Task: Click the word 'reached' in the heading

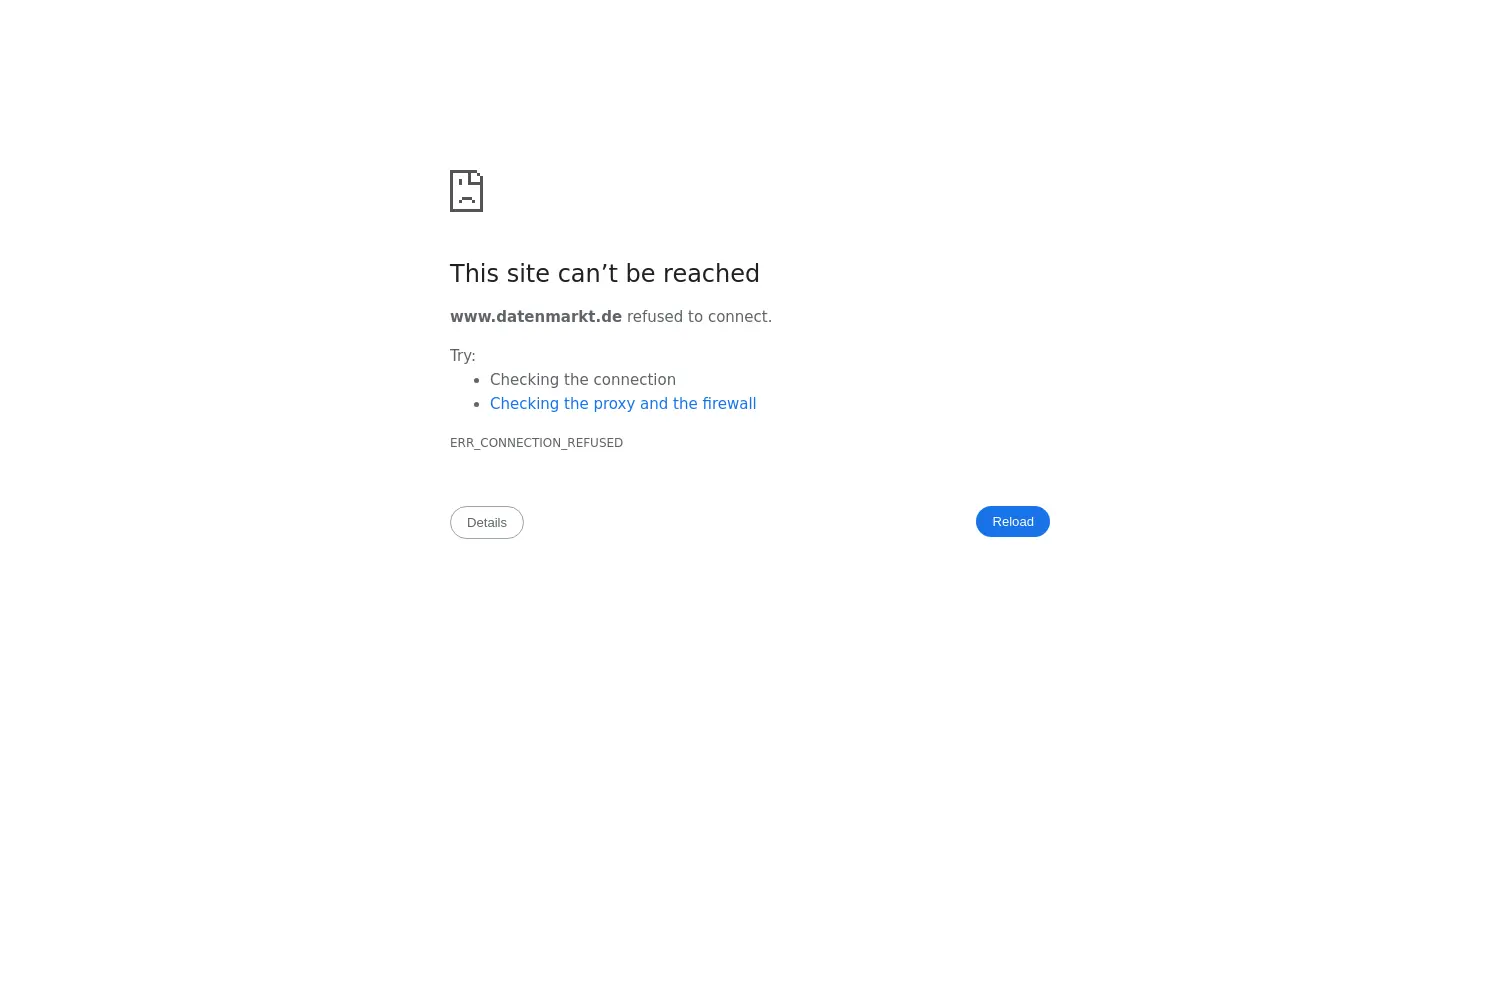Action: pyautogui.click(x=711, y=273)
